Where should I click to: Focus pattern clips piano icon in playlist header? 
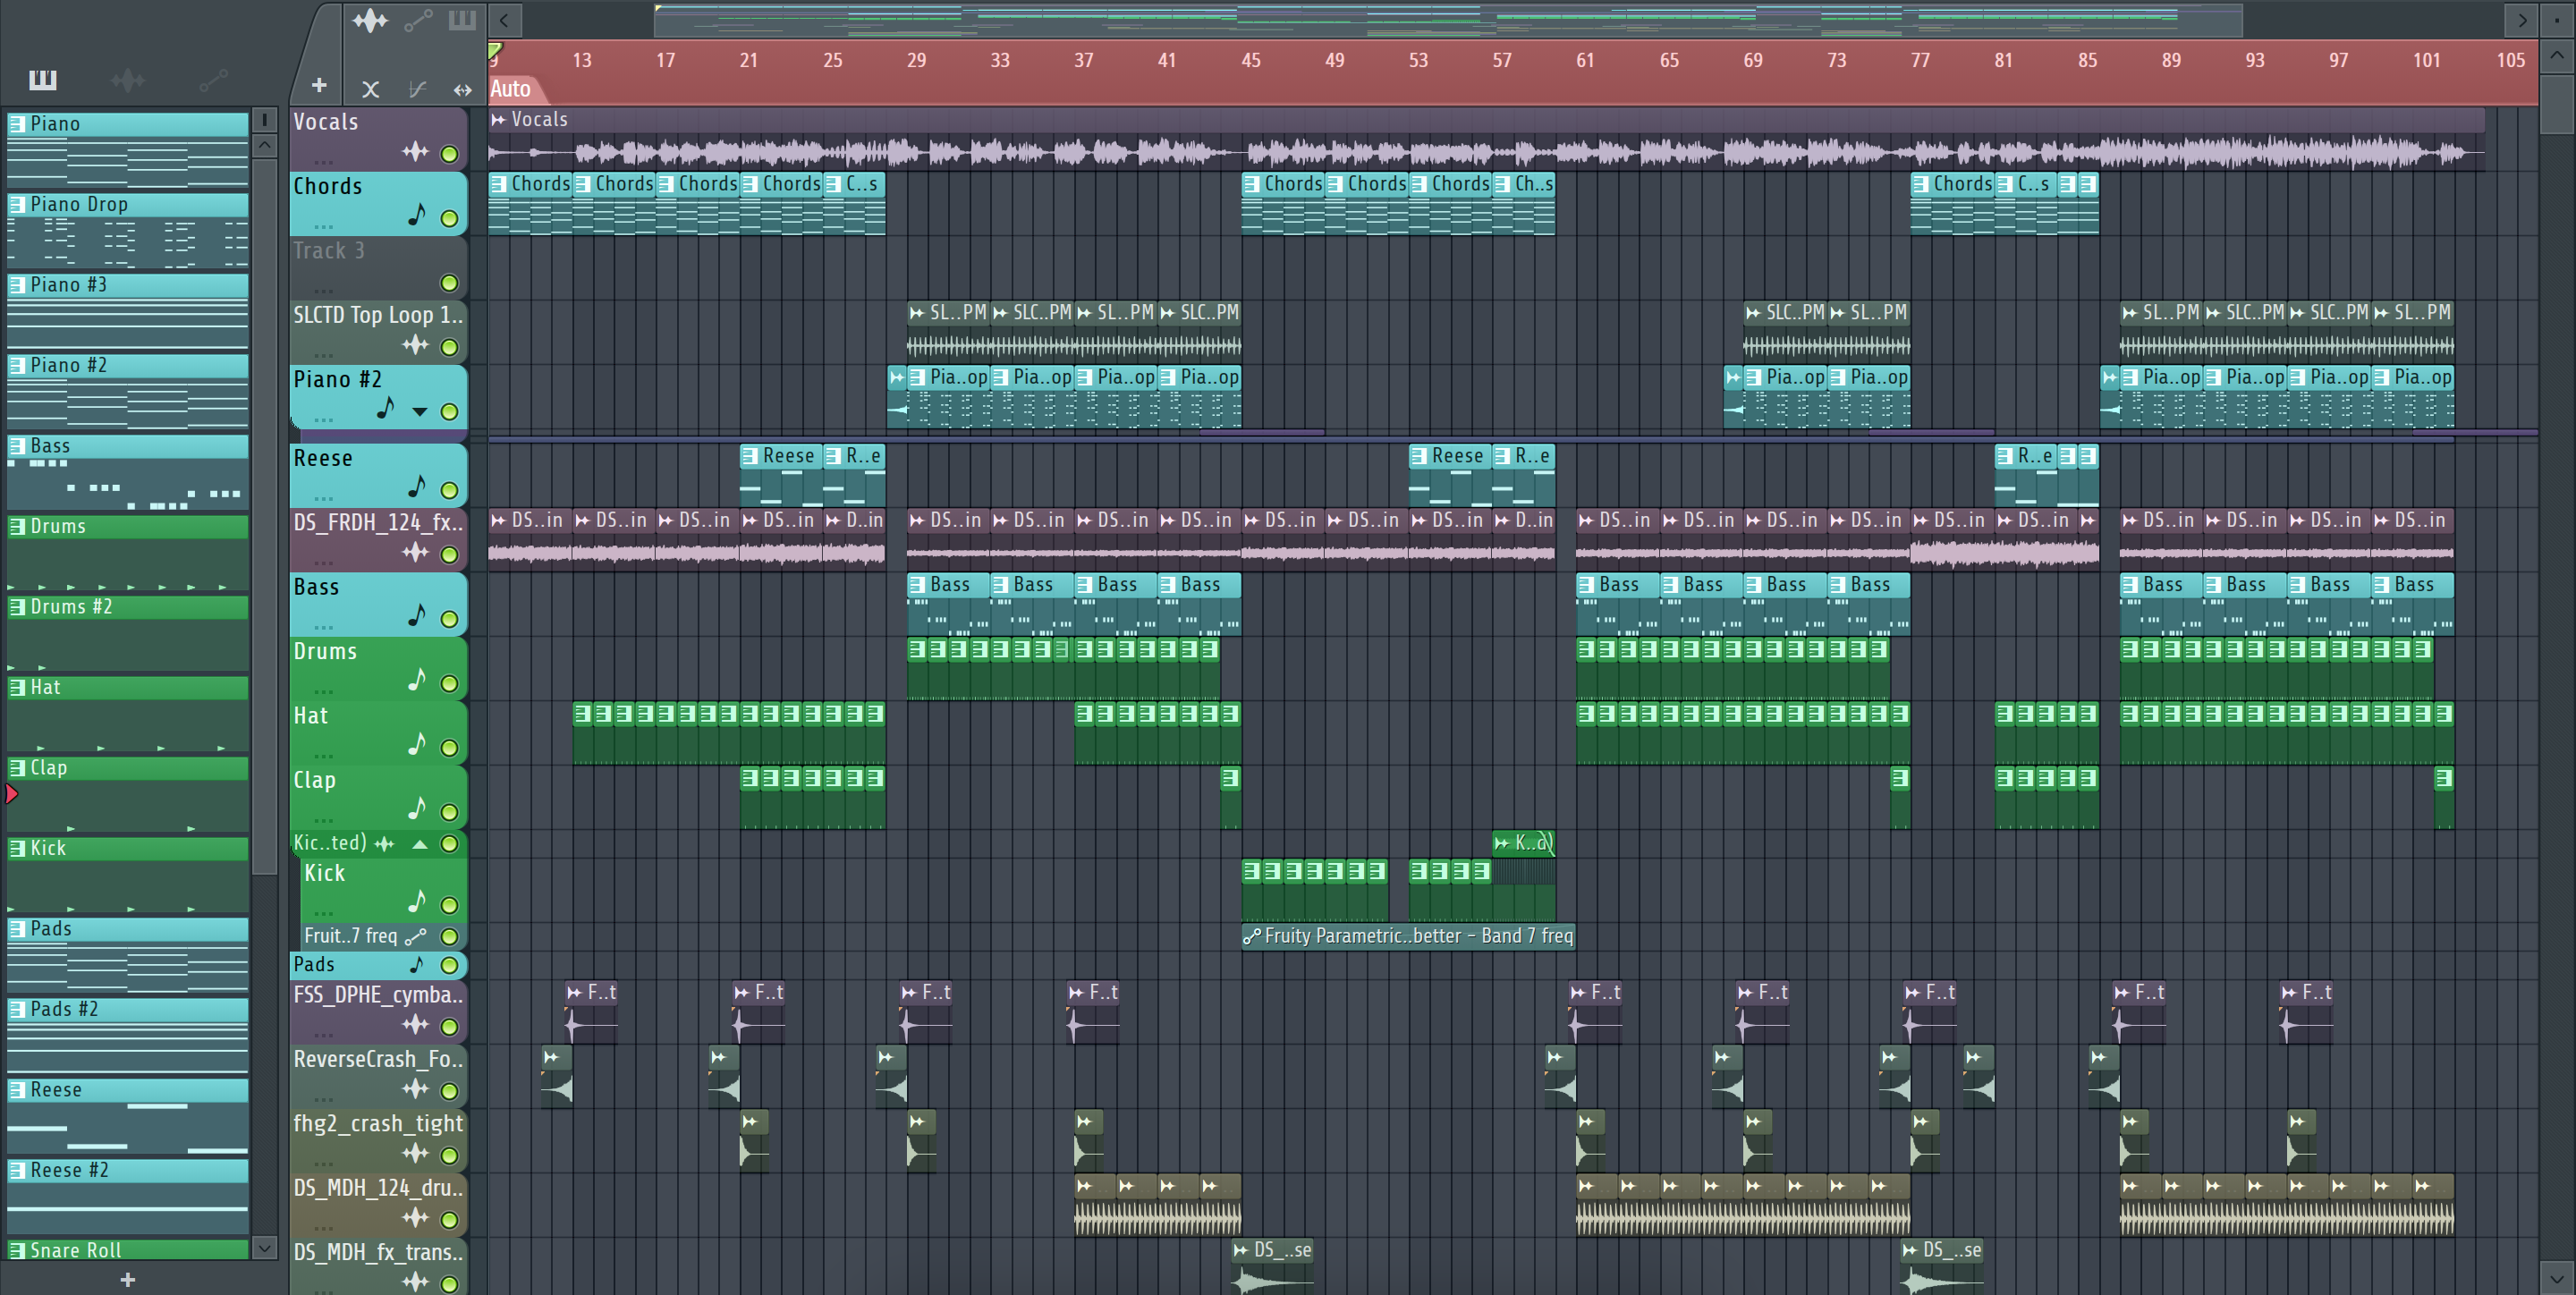pos(462,20)
